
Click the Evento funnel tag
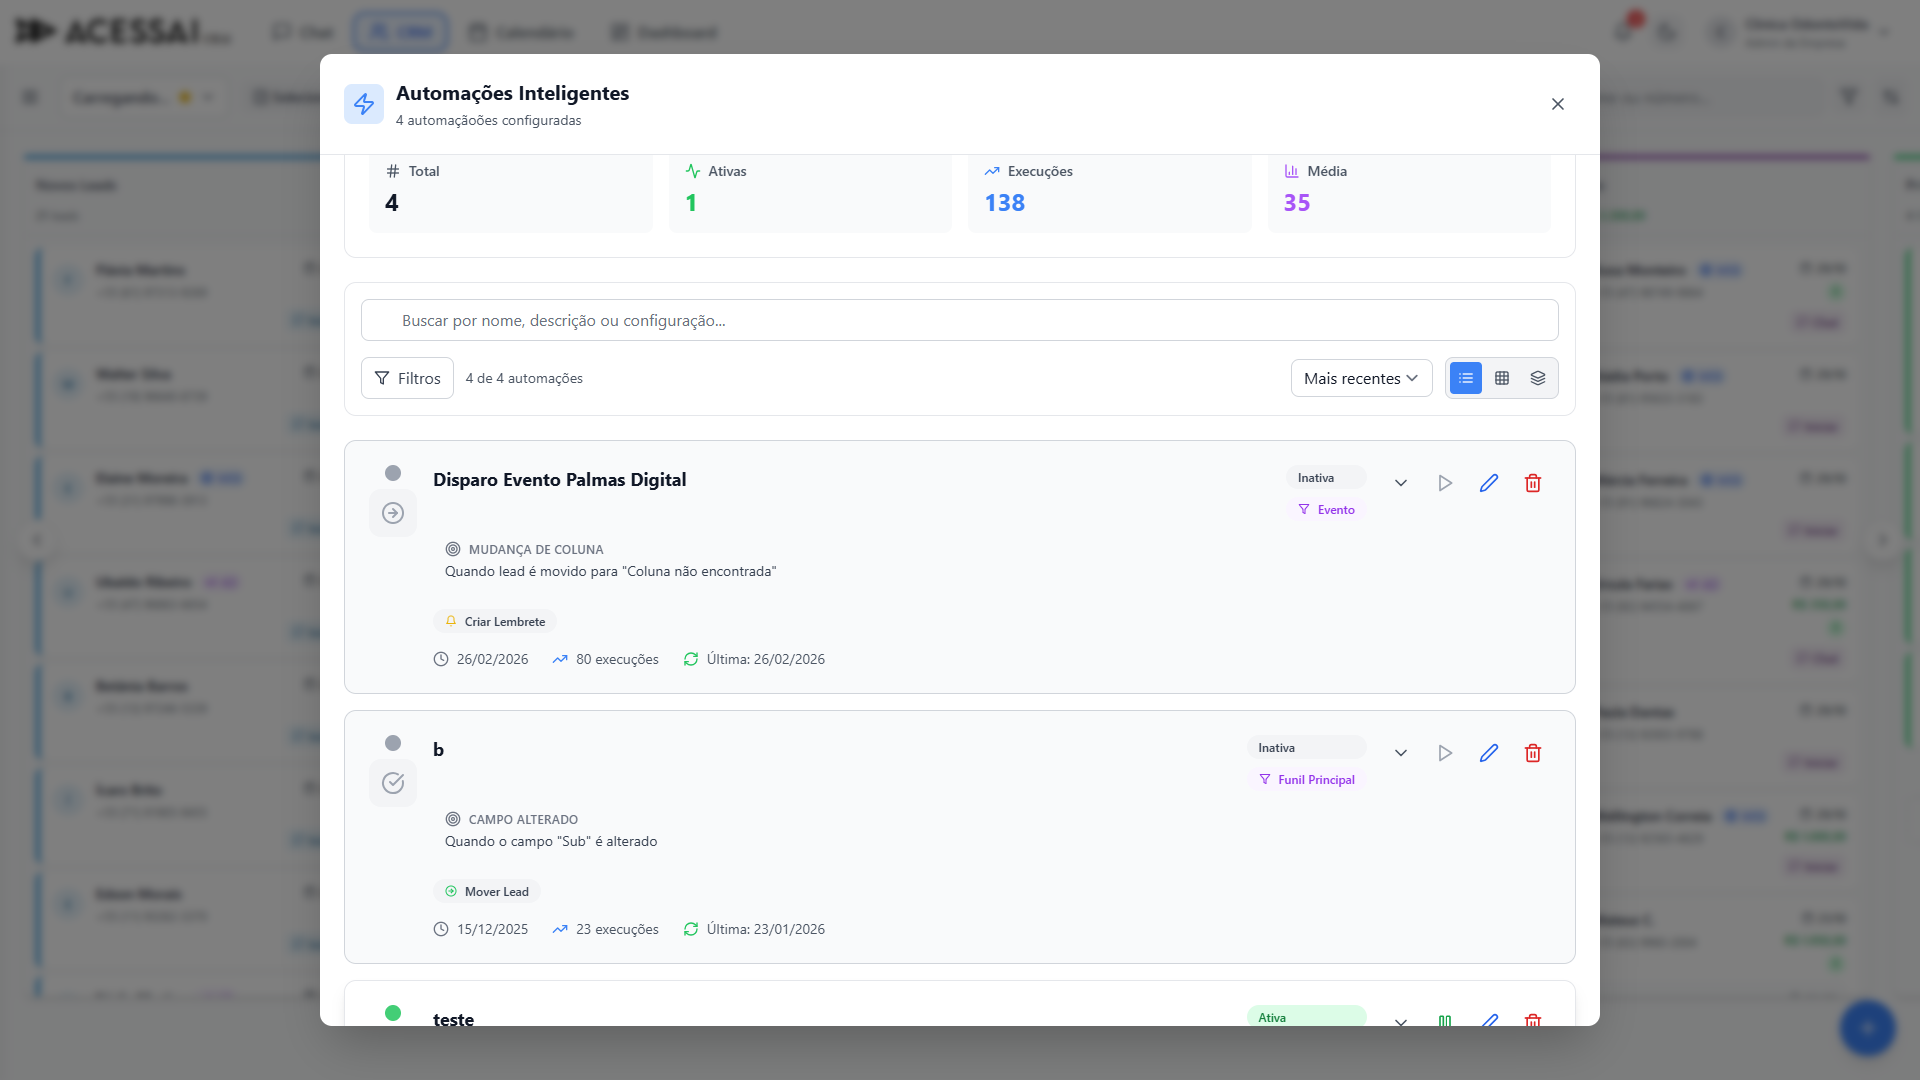1326,510
